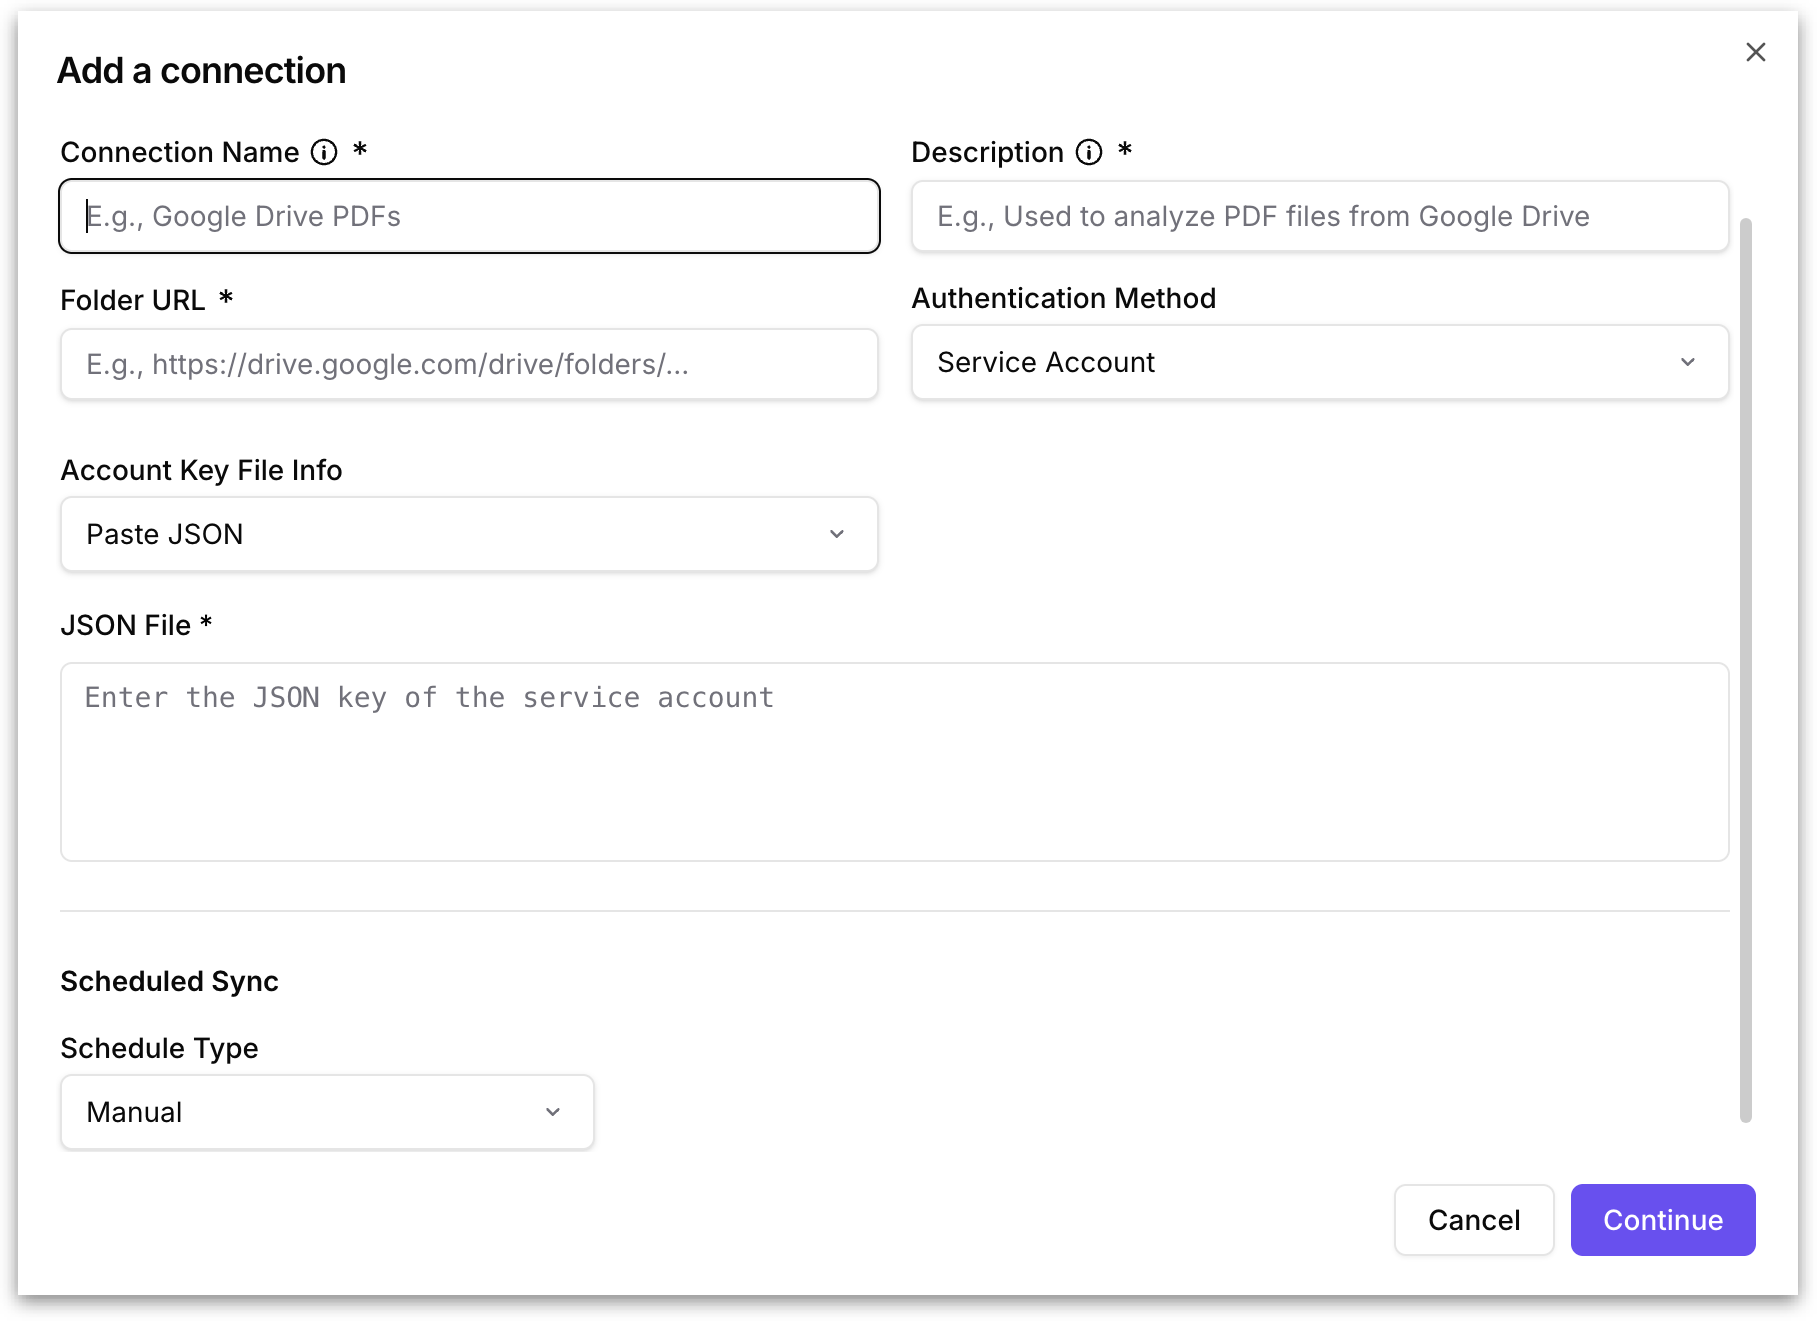Open the Service Account authentication dropdown

(x=1319, y=362)
